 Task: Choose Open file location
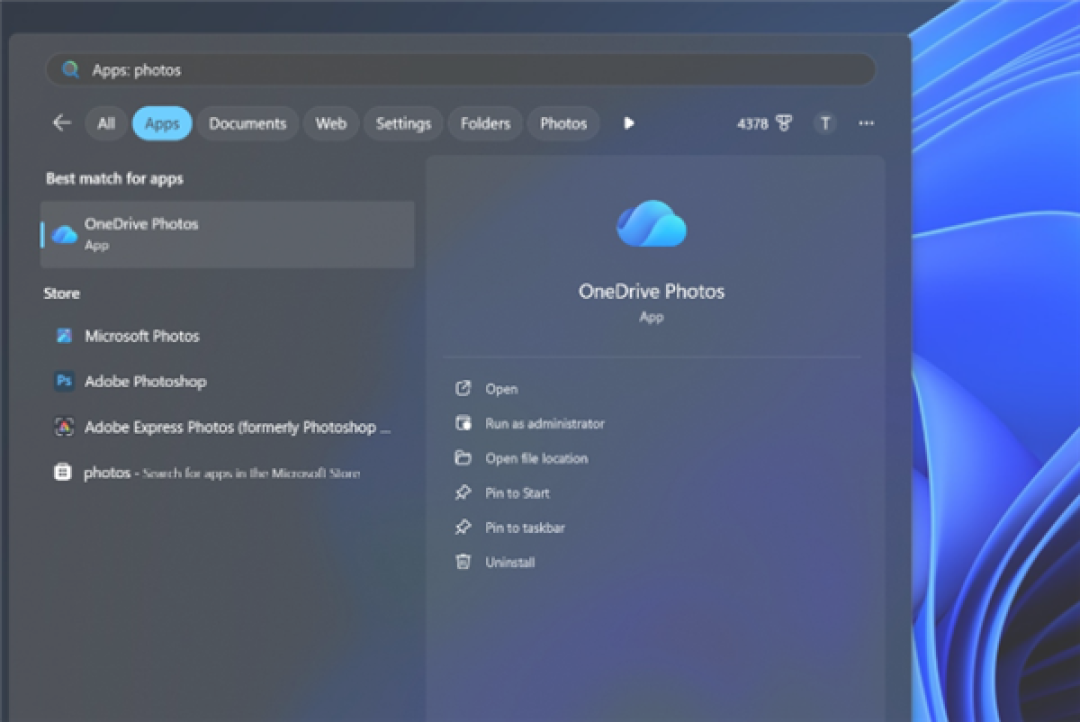(537, 458)
